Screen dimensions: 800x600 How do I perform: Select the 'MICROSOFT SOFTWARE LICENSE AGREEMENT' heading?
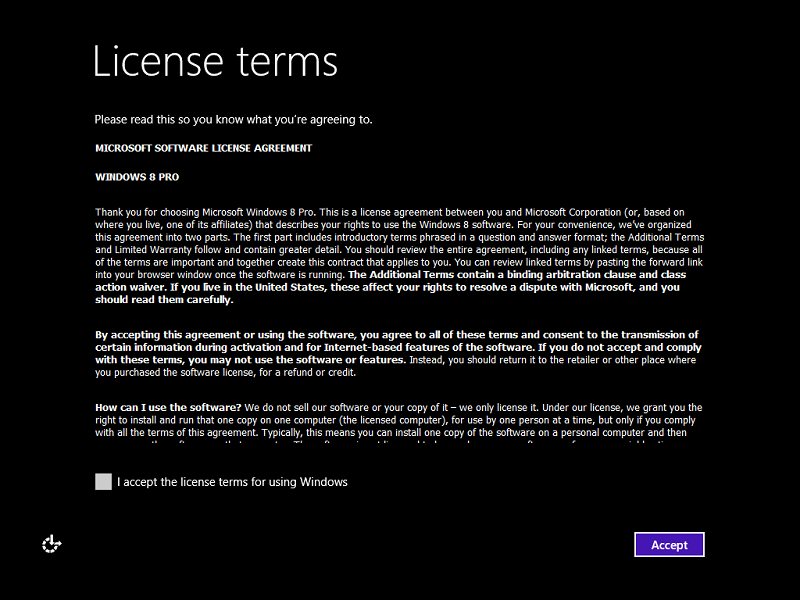point(203,148)
